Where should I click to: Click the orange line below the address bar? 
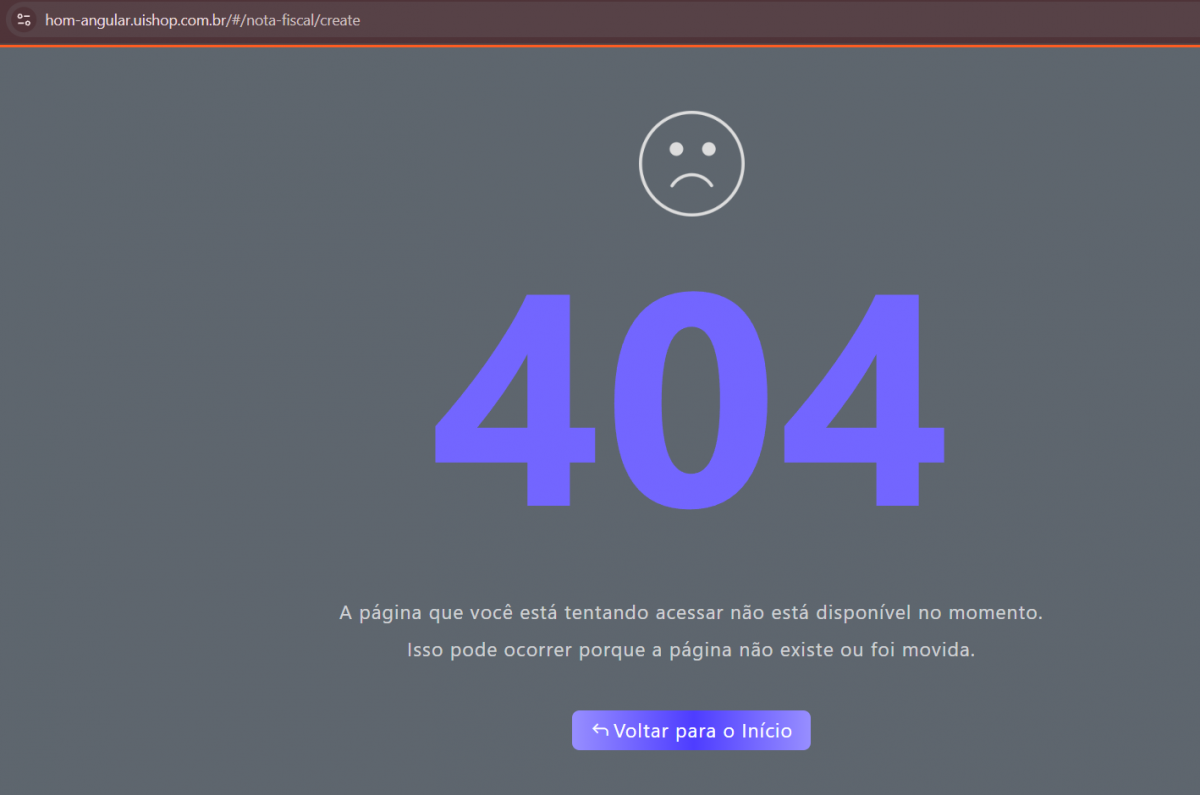(600, 45)
